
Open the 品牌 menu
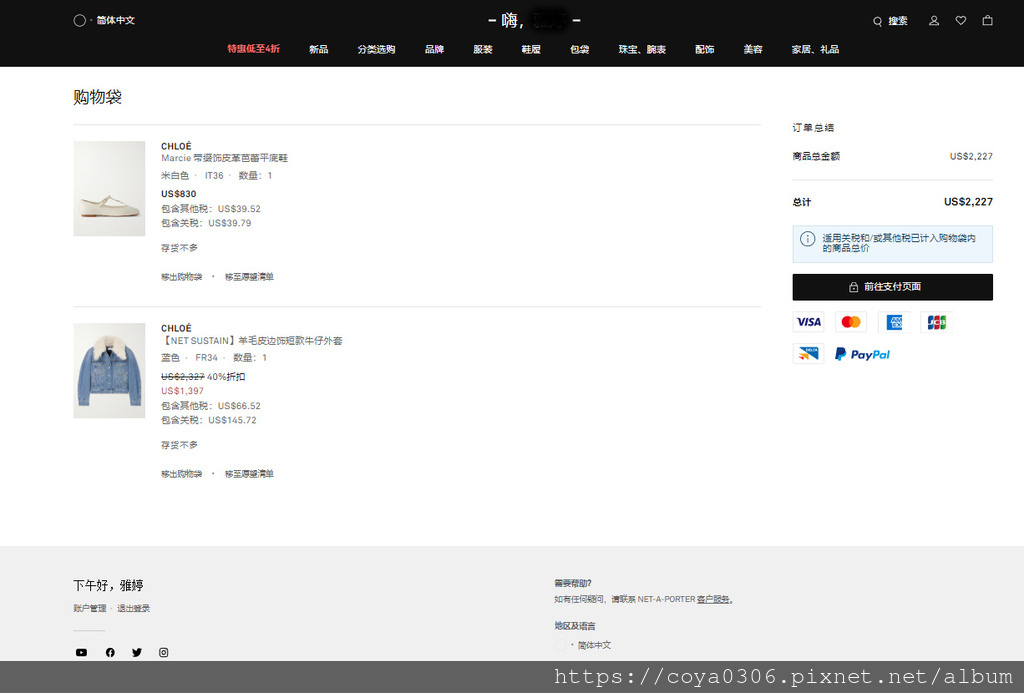pyautogui.click(x=434, y=49)
